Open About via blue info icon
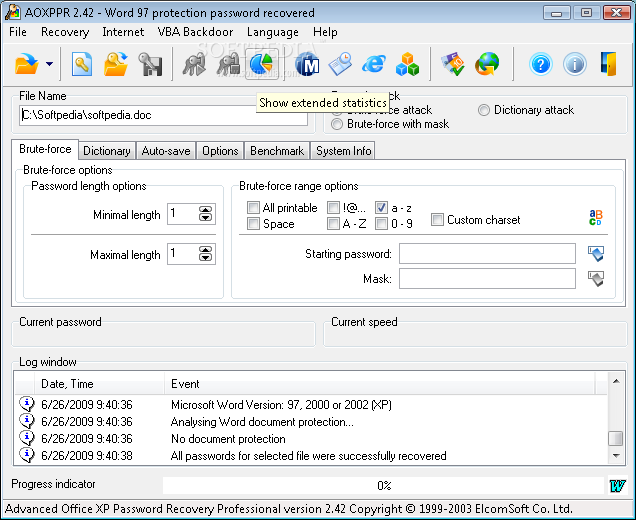This screenshot has height=520, width=636. pyautogui.click(x=575, y=64)
